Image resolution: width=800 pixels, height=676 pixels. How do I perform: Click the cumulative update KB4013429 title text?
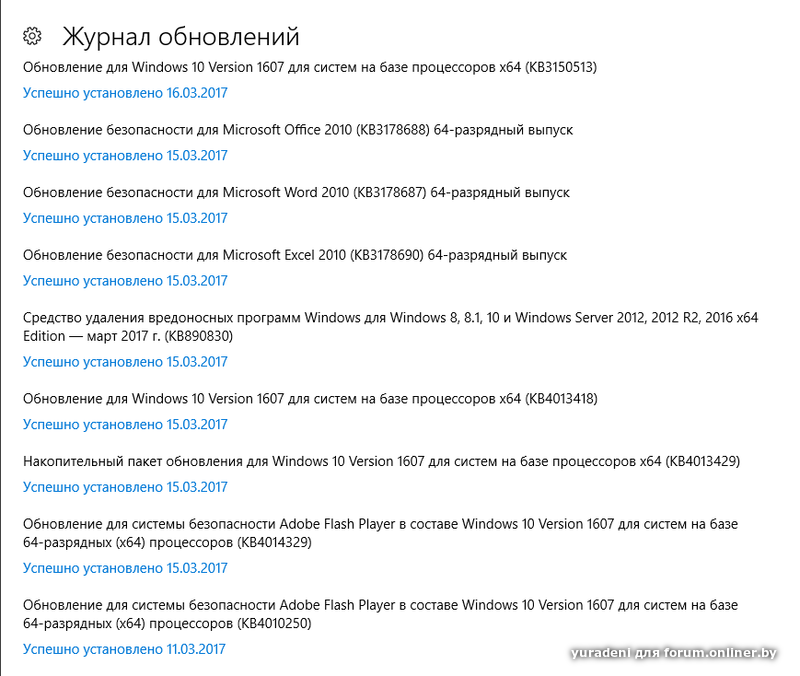pyautogui.click(x=381, y=461)
